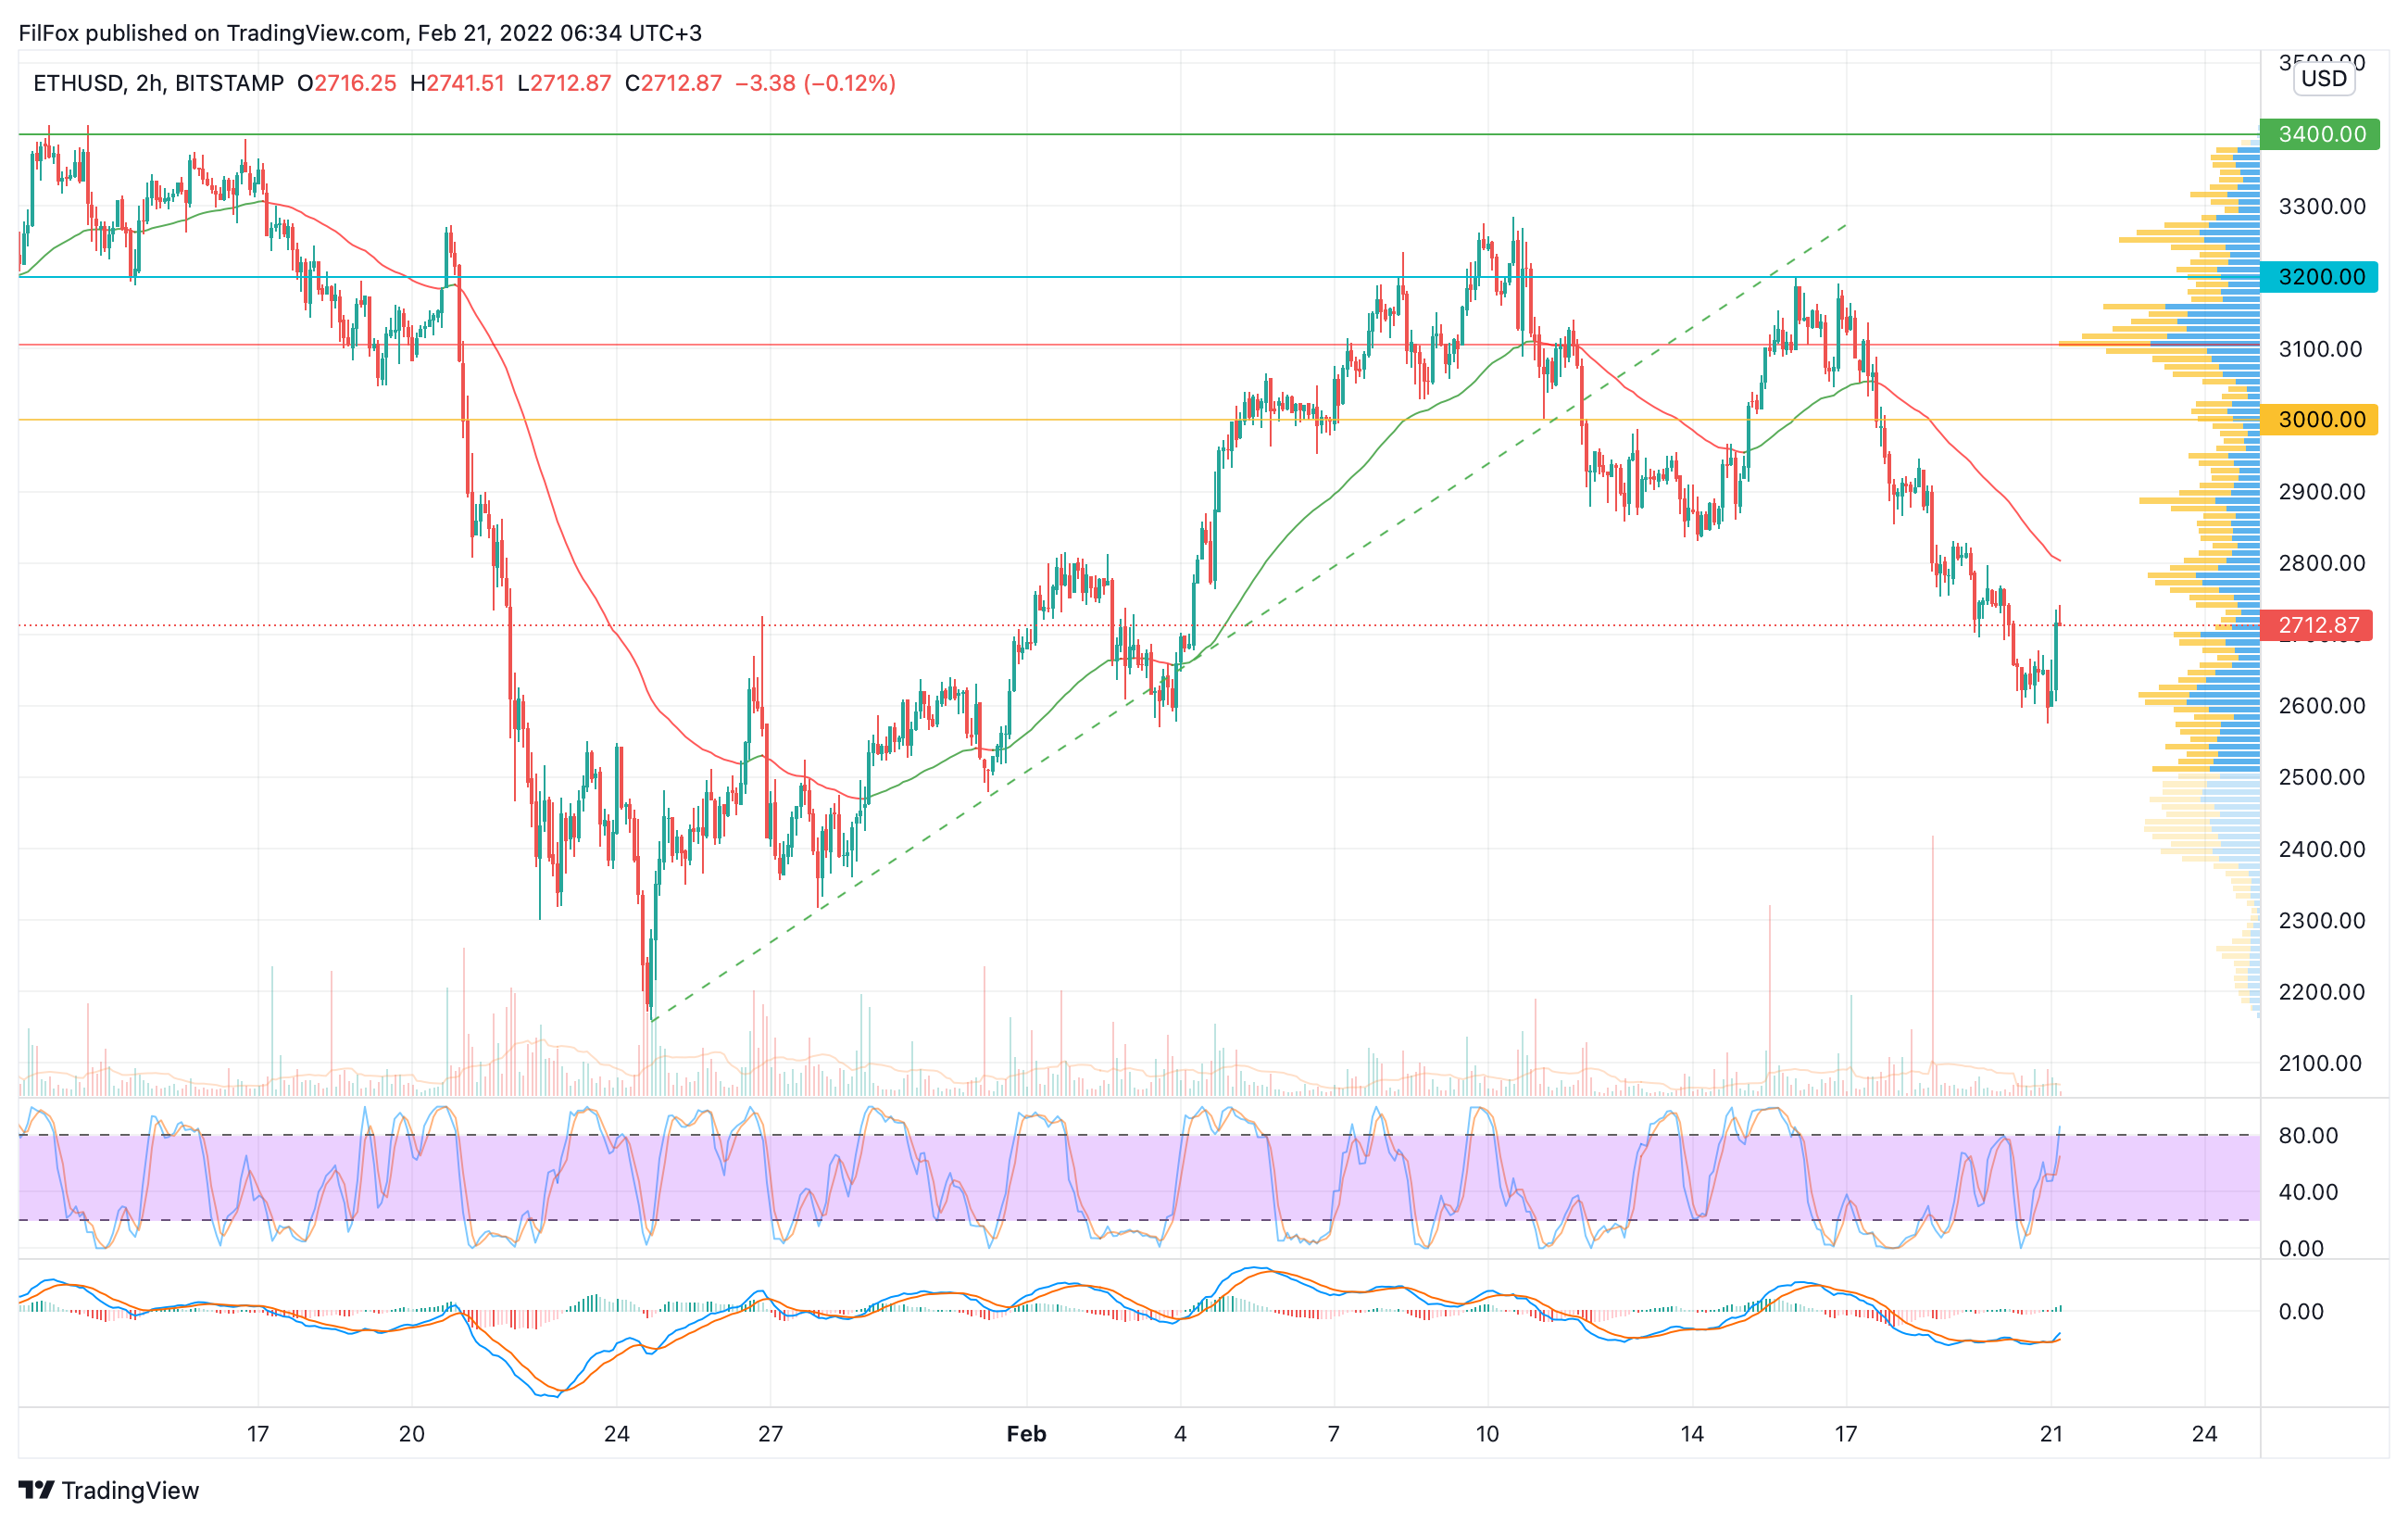Click the green 3400.00 price label
This screenshot has height=1523, width=2408.
coord(2320,134)
